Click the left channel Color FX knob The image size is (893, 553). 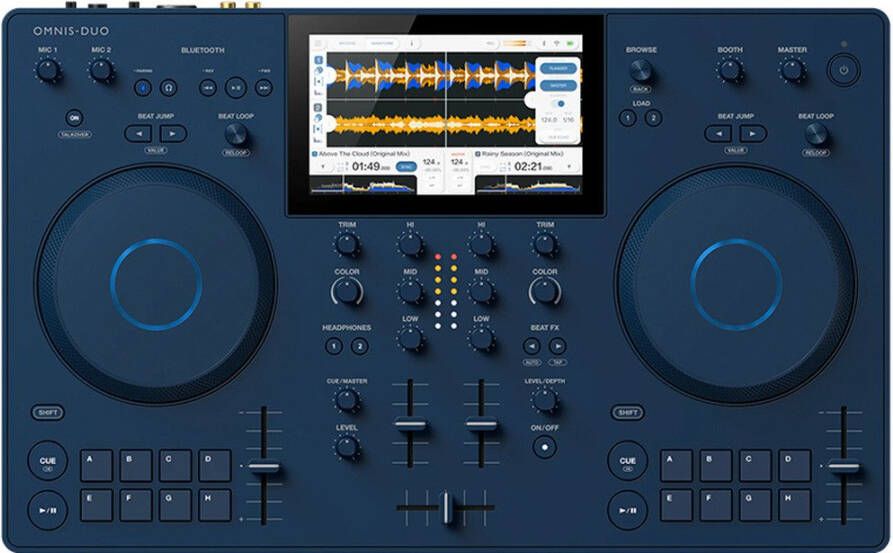pos(346,292)
